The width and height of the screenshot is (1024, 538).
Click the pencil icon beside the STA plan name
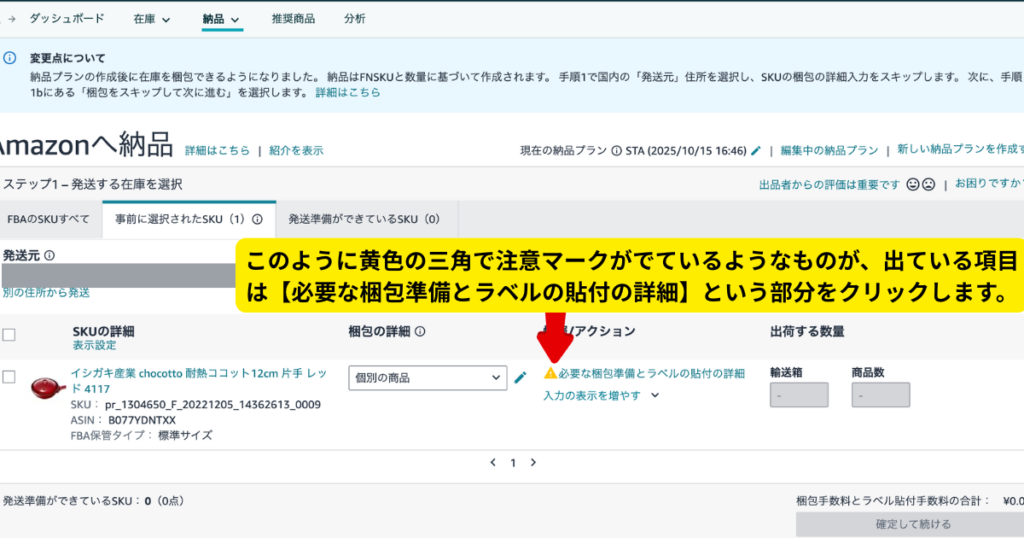756,151
